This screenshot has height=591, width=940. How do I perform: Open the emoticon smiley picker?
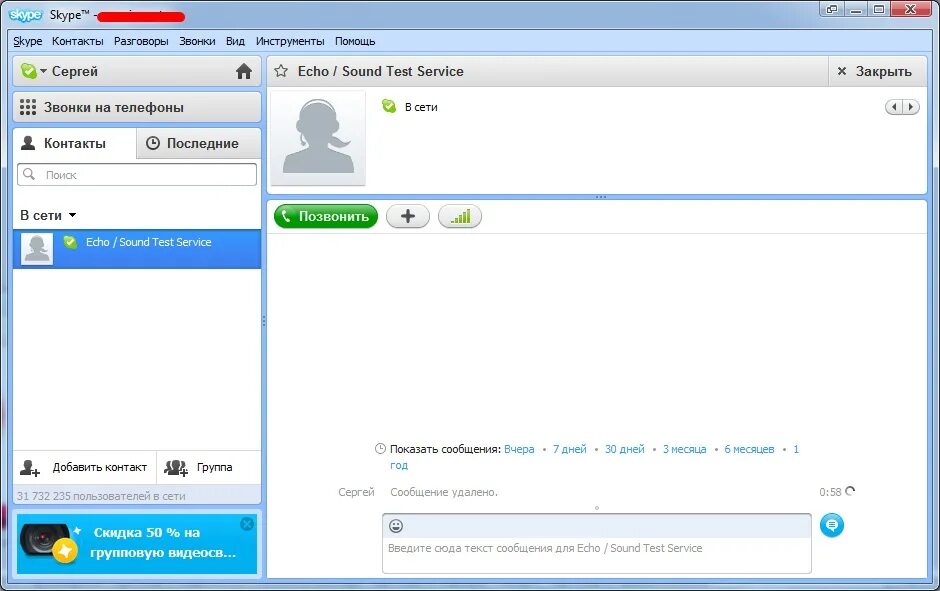click(396, 526)
